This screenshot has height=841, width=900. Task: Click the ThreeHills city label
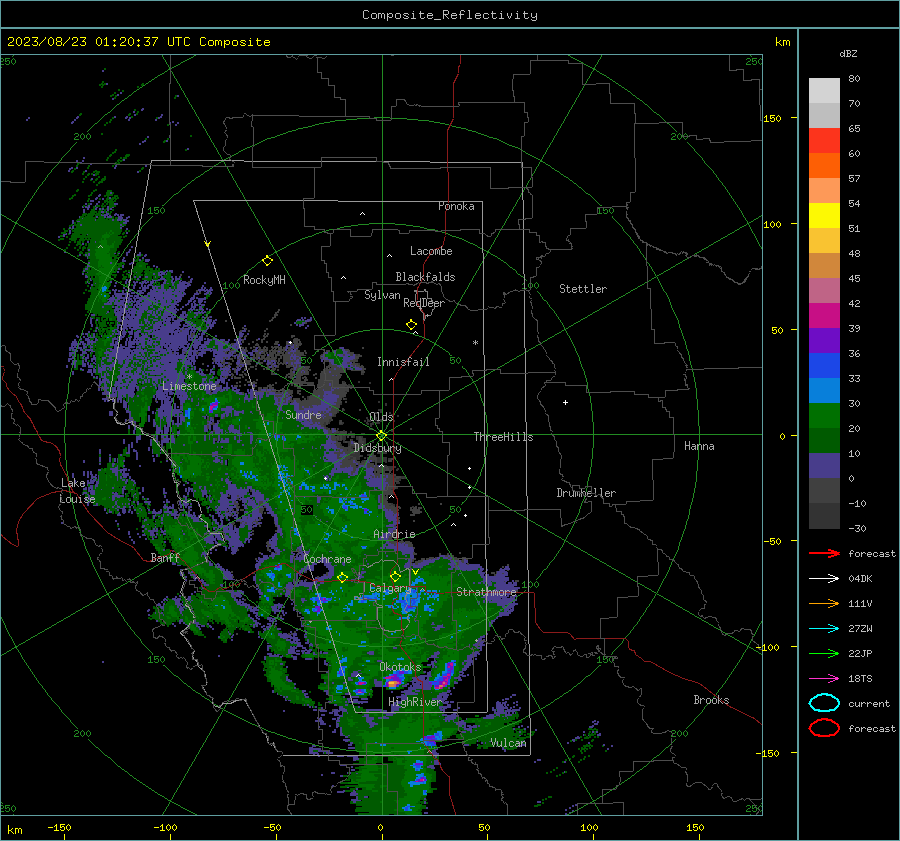point(503,437)
